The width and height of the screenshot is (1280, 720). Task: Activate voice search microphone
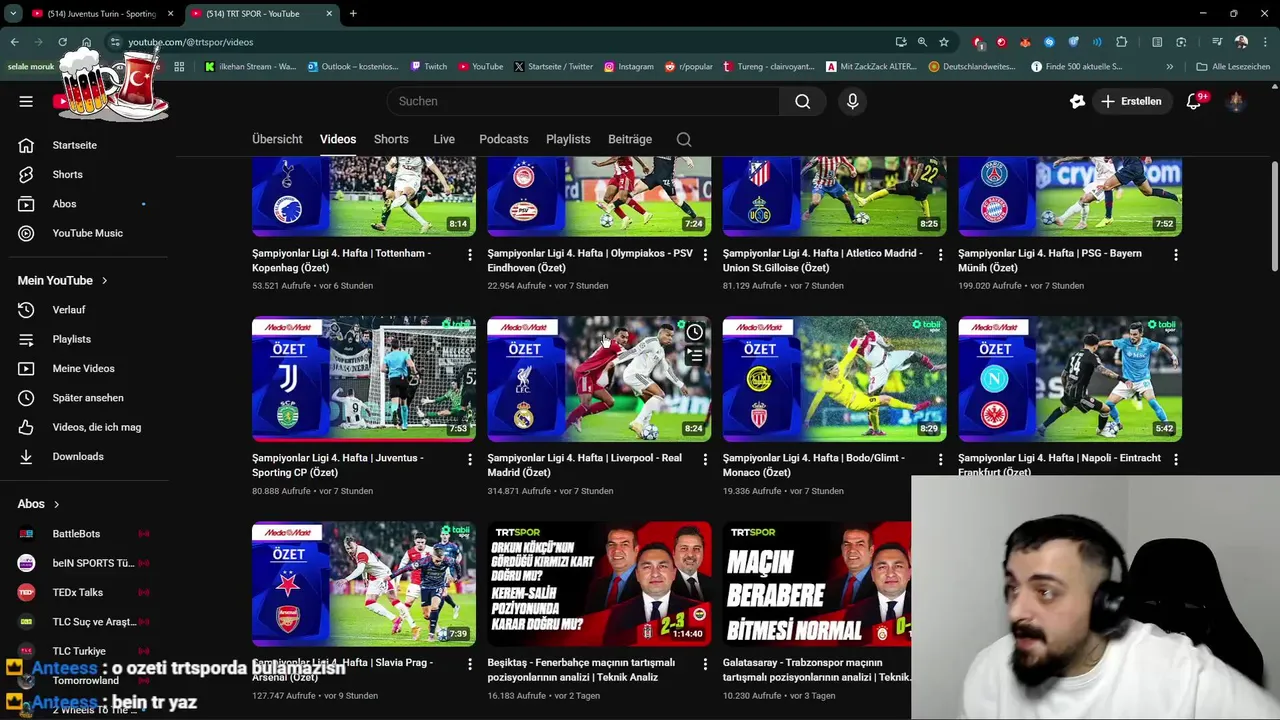pos(853,101)
